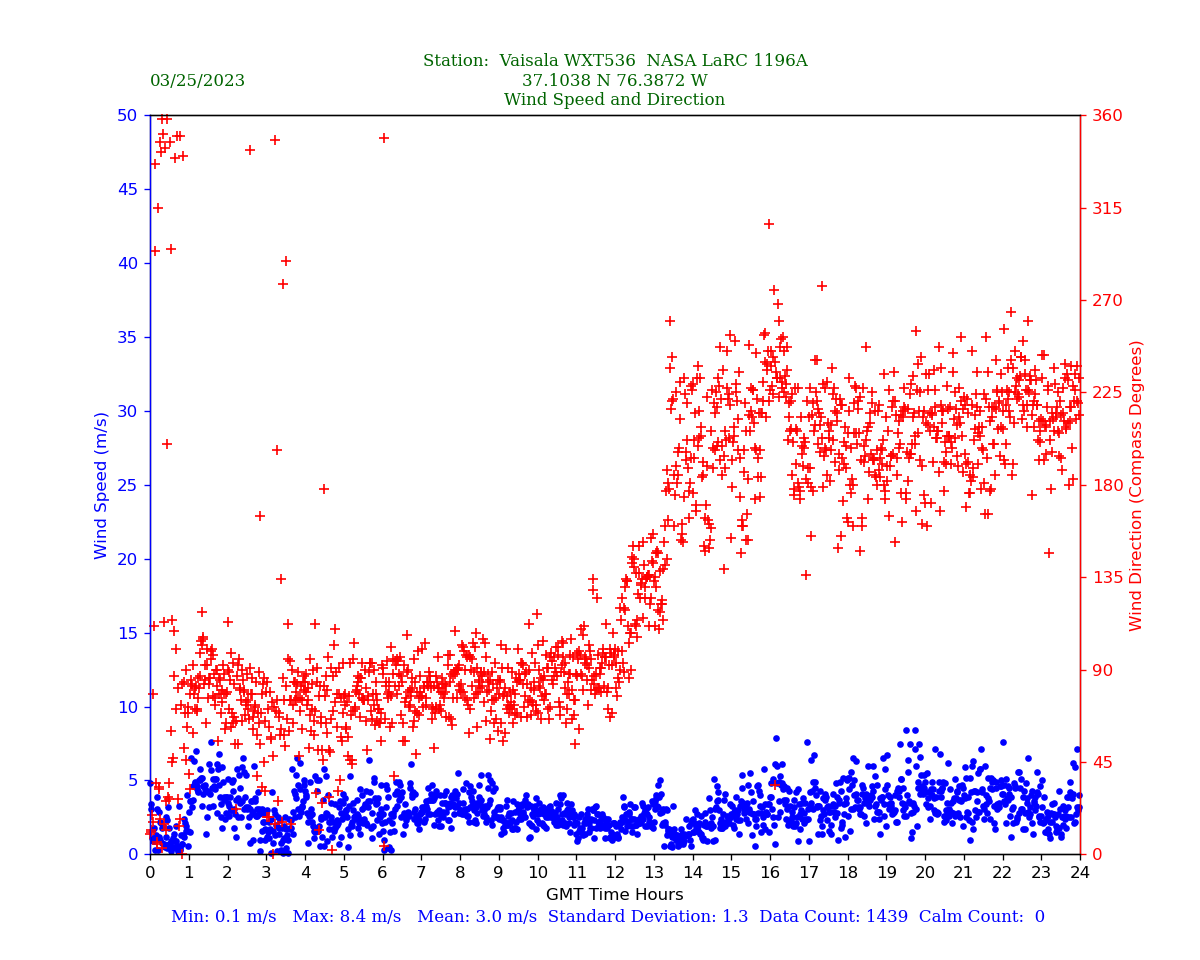Click the date label 03/25/2023
Viewport: 1200px width, 960px height.
click(x=197, y=81)
